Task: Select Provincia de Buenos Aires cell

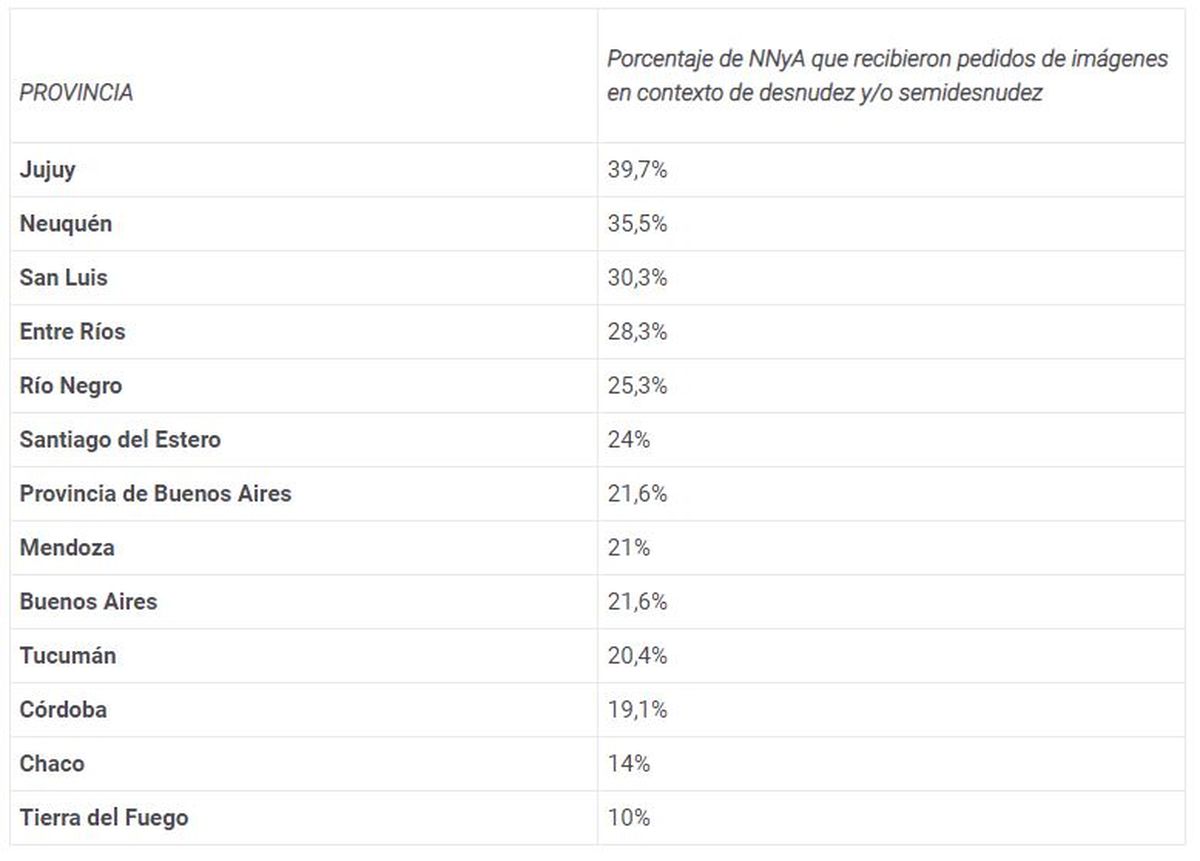Action: pyautogui.click(x=155, y=494)
